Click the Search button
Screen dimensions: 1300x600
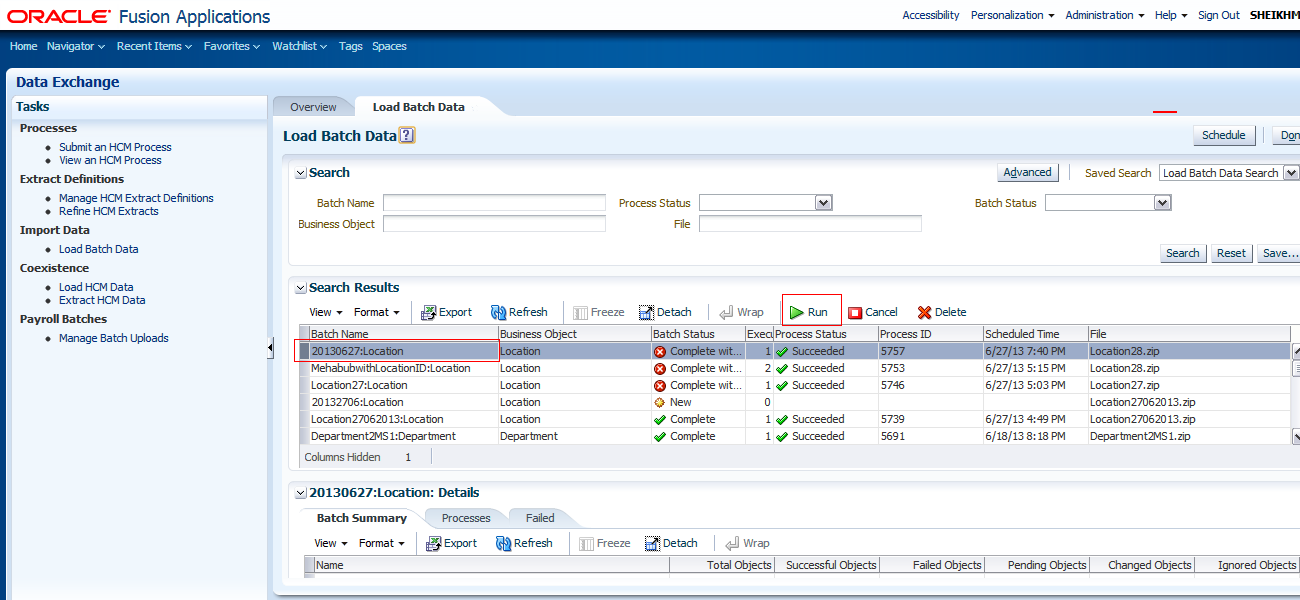coord(1183,253)
